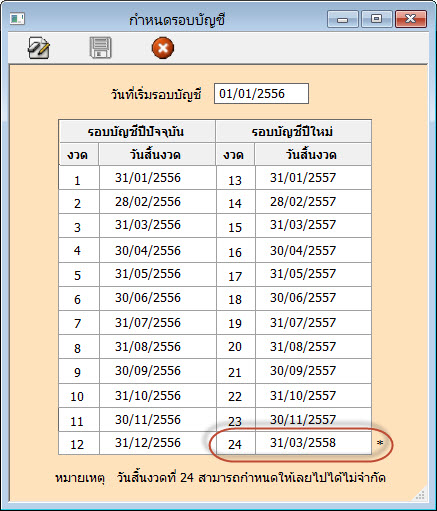Image resolution: width=437 pixels, height=511 pixels.
Task: Select cell 31/03/2557 for period 15
Action: coord(313,225)
